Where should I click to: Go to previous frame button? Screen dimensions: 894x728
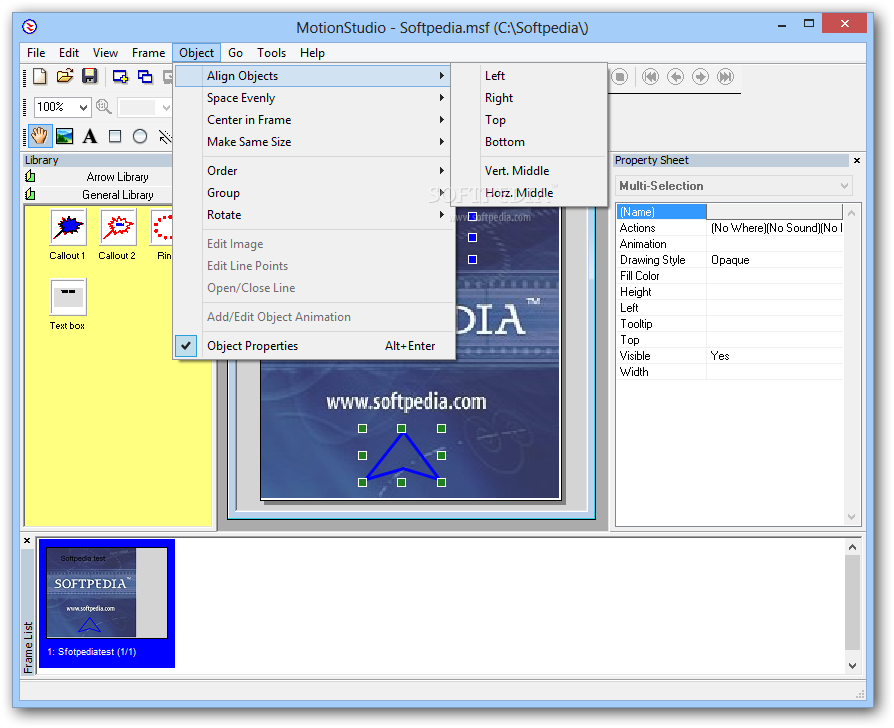tap(675, 76)
